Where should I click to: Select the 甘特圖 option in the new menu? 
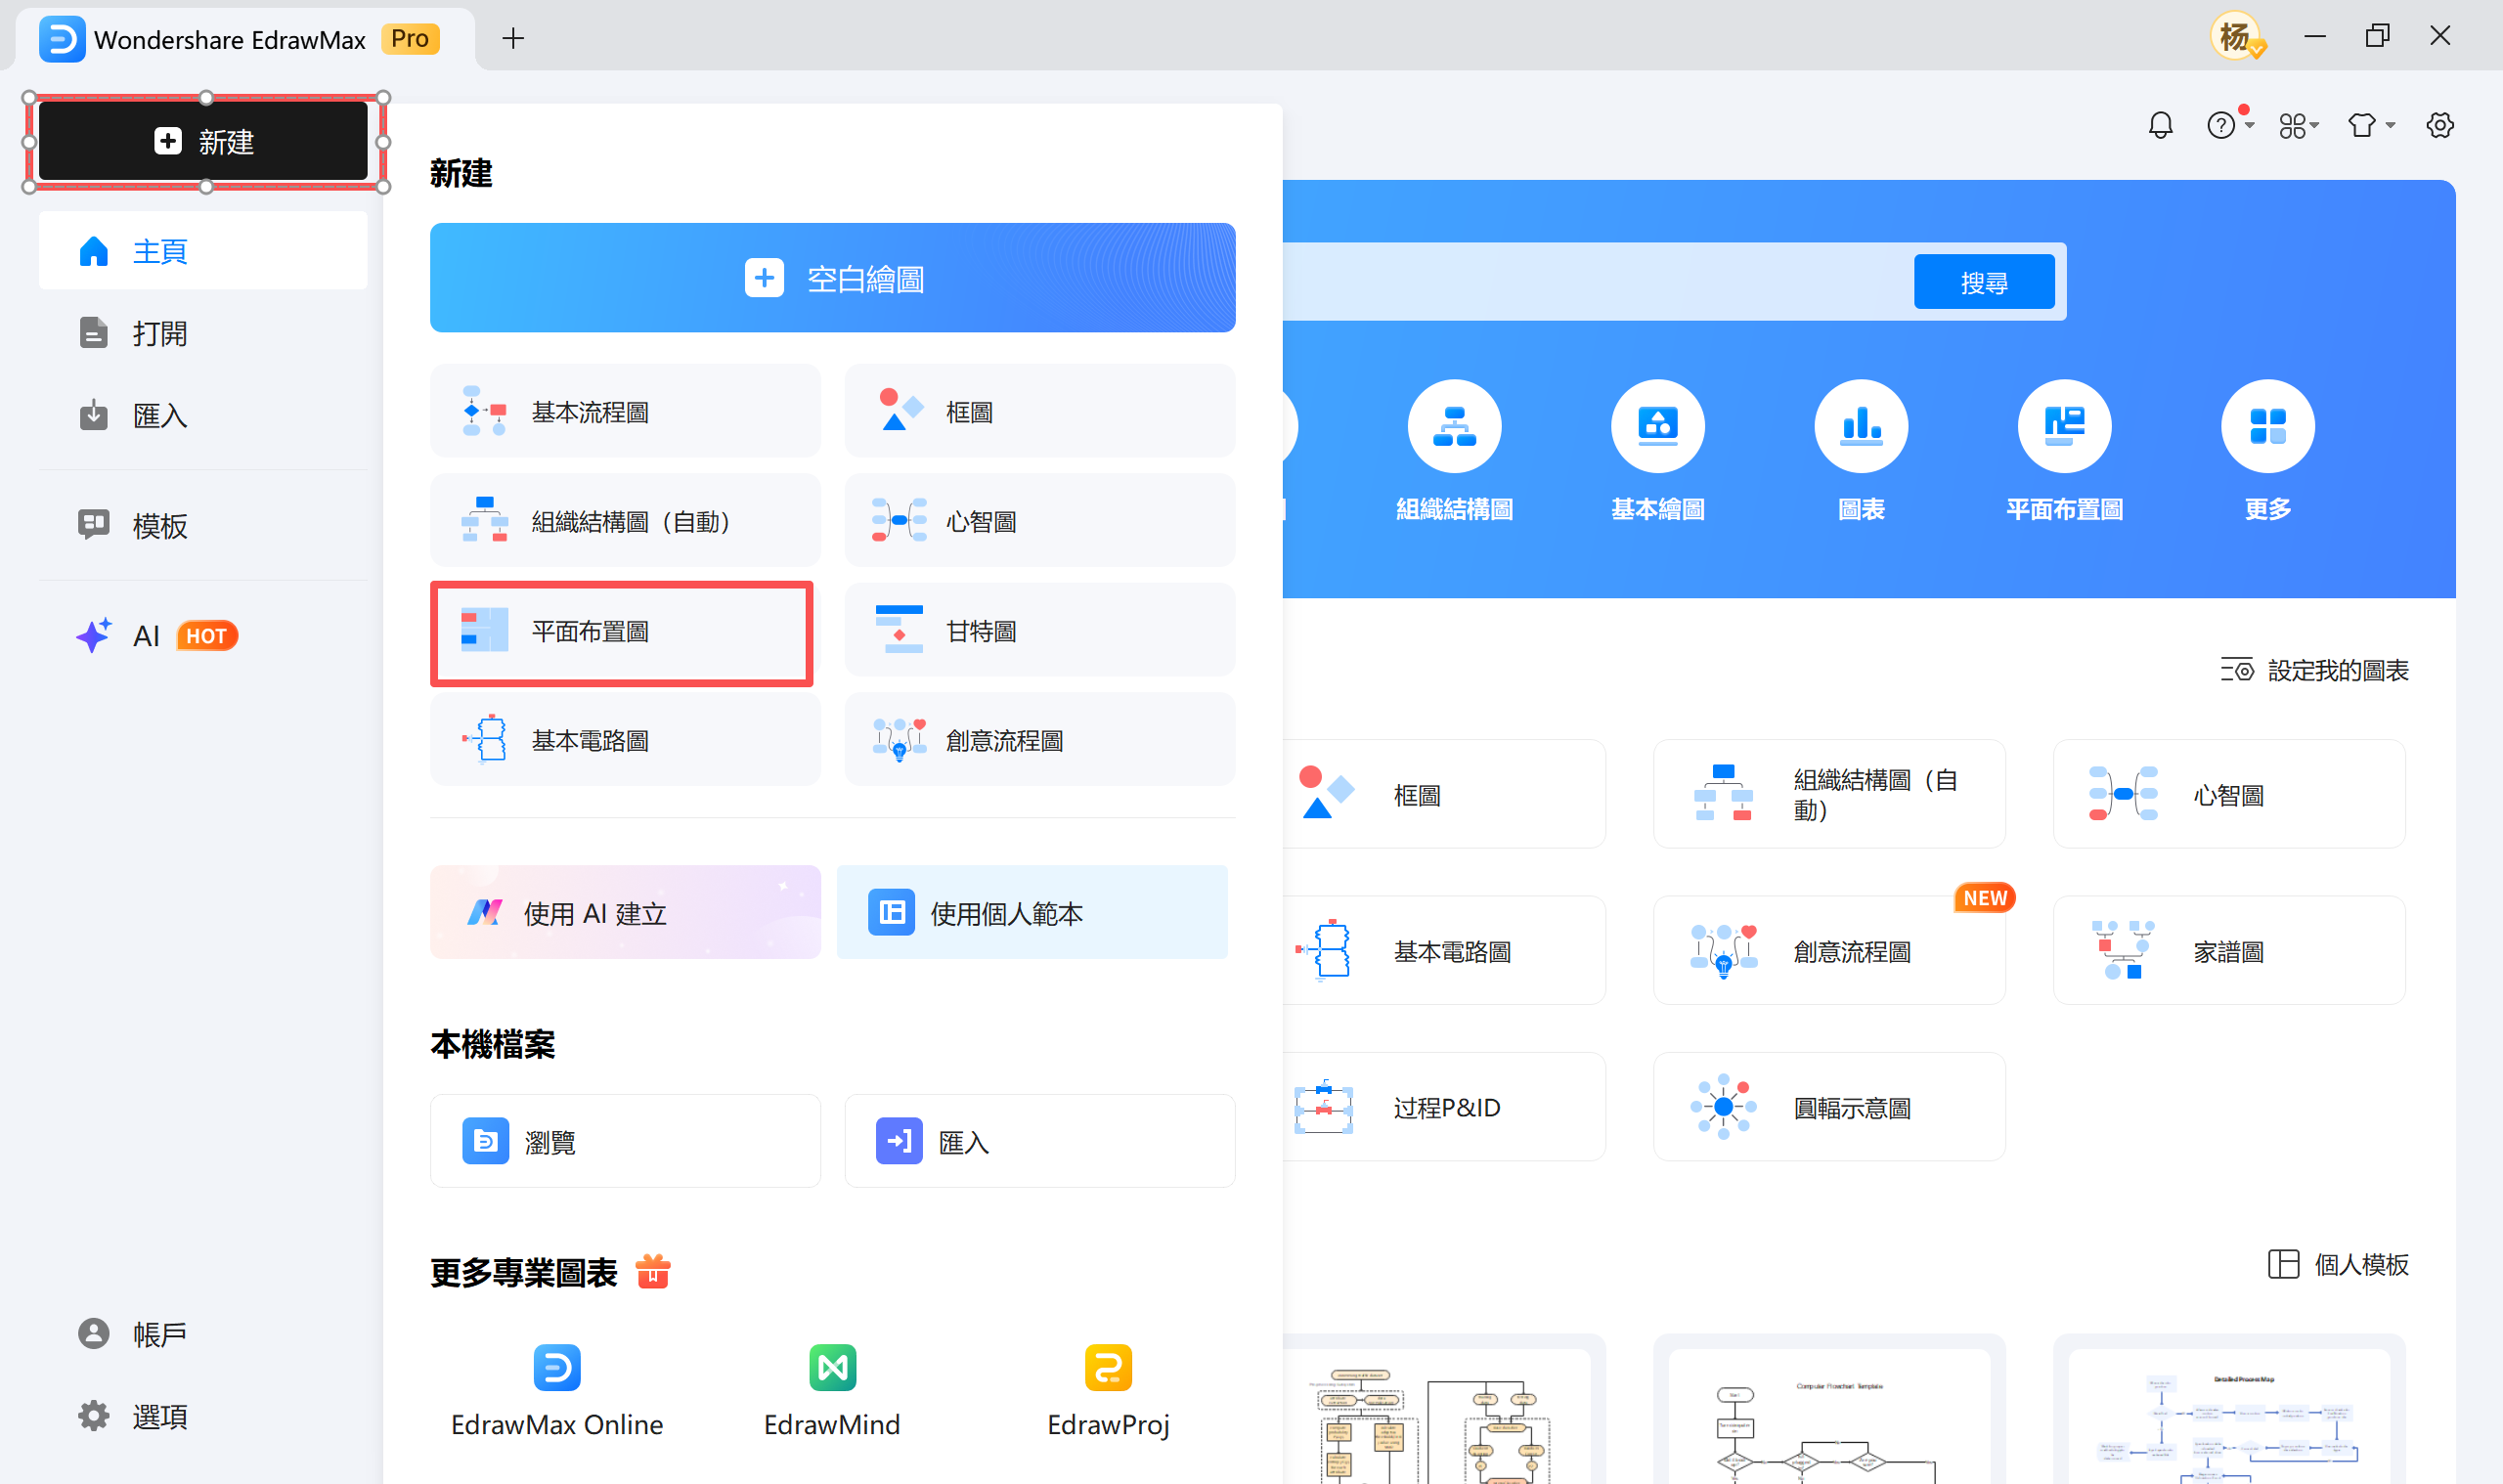pyautogui.click(x=1038, y=629)
